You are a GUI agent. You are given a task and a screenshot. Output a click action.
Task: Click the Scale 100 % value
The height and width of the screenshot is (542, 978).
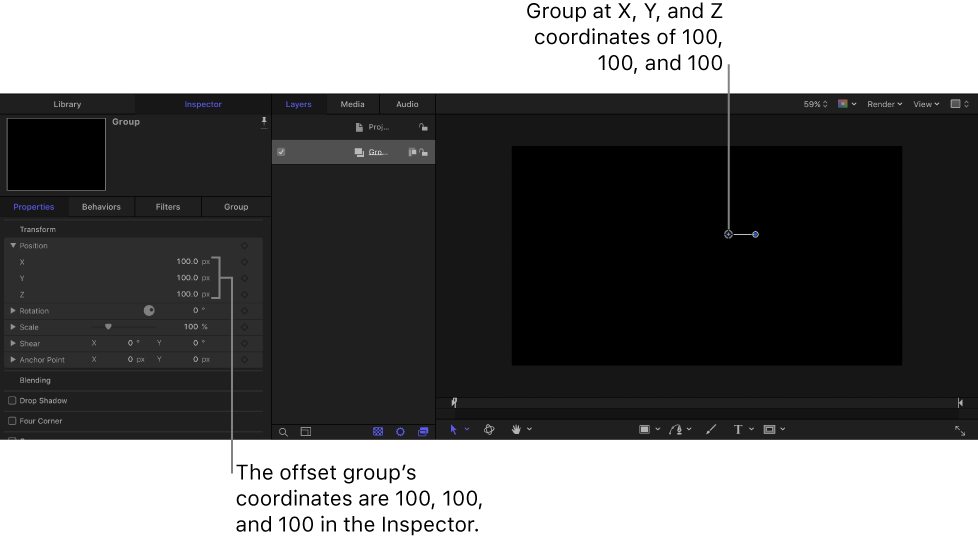pos(195,327)
